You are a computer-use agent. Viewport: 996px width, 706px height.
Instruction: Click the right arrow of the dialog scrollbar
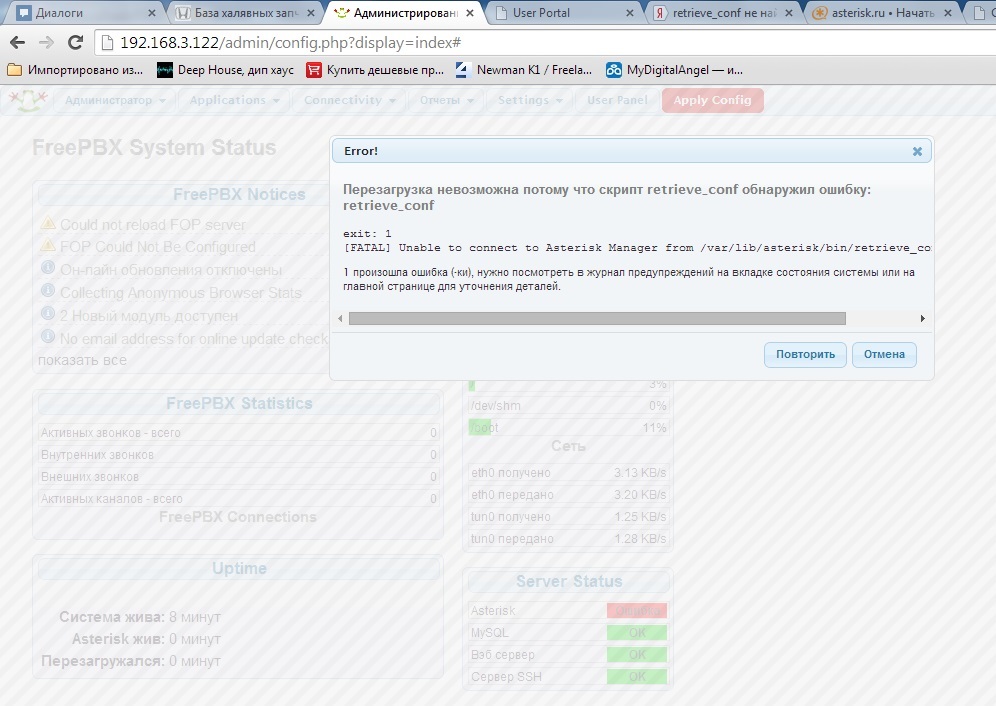921,318
